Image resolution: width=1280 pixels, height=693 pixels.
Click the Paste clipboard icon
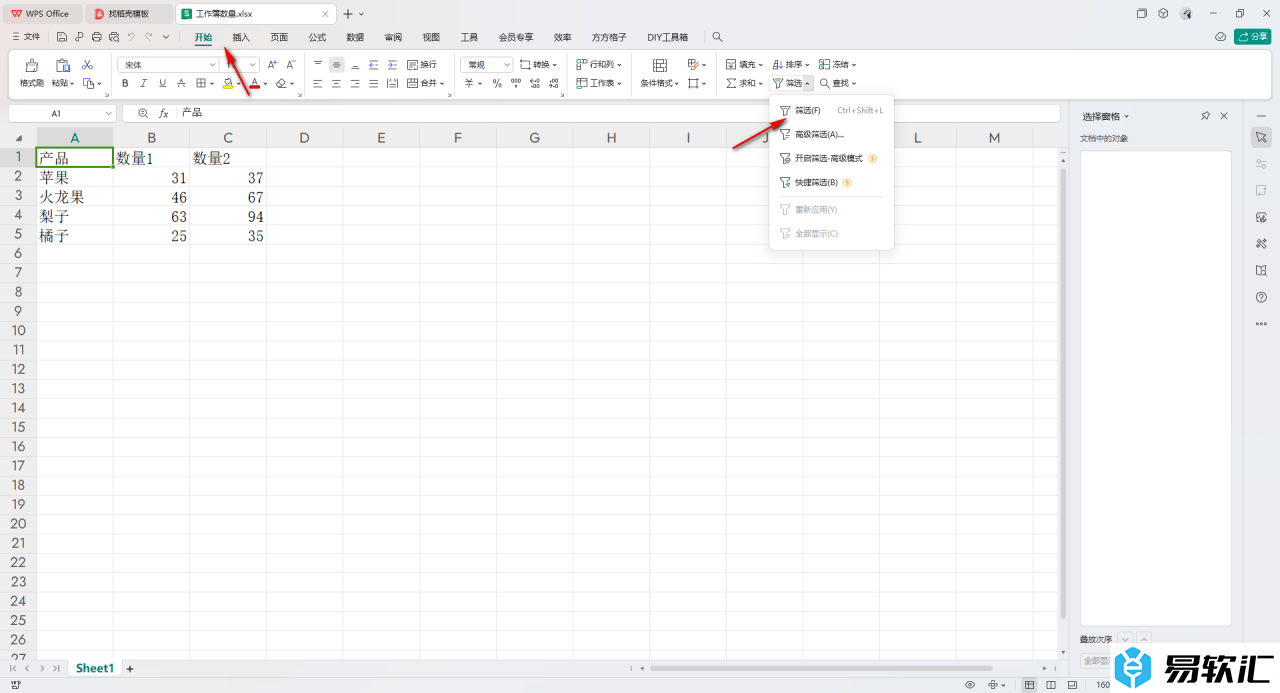tap(62, 65)
